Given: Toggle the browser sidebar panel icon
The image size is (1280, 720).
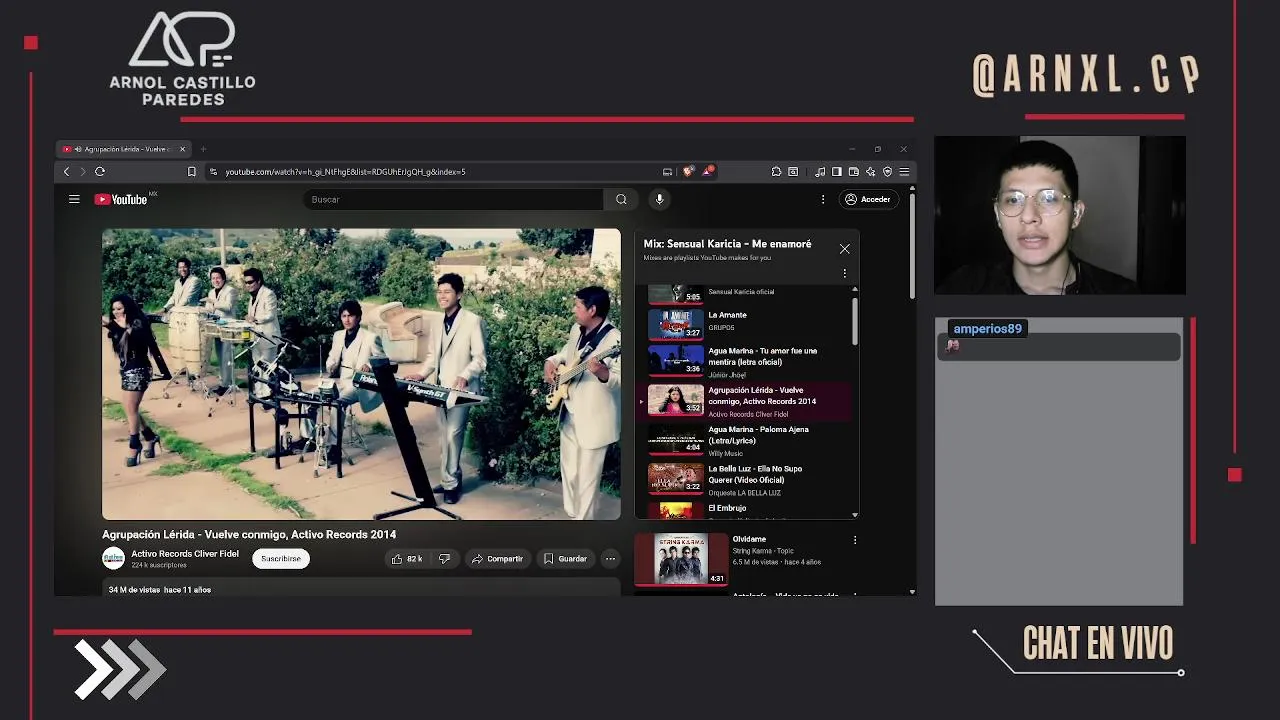Looking at the screenshot, I should click(837, 172).
